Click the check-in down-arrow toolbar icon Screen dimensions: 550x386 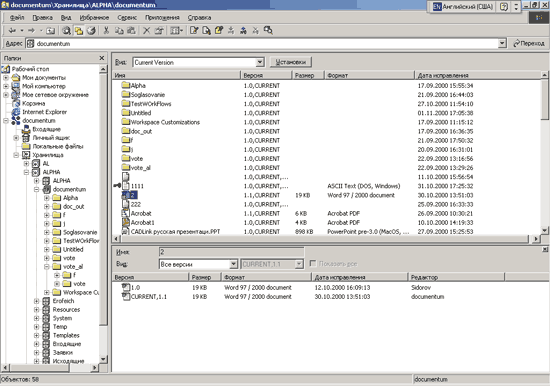(231, 31)
